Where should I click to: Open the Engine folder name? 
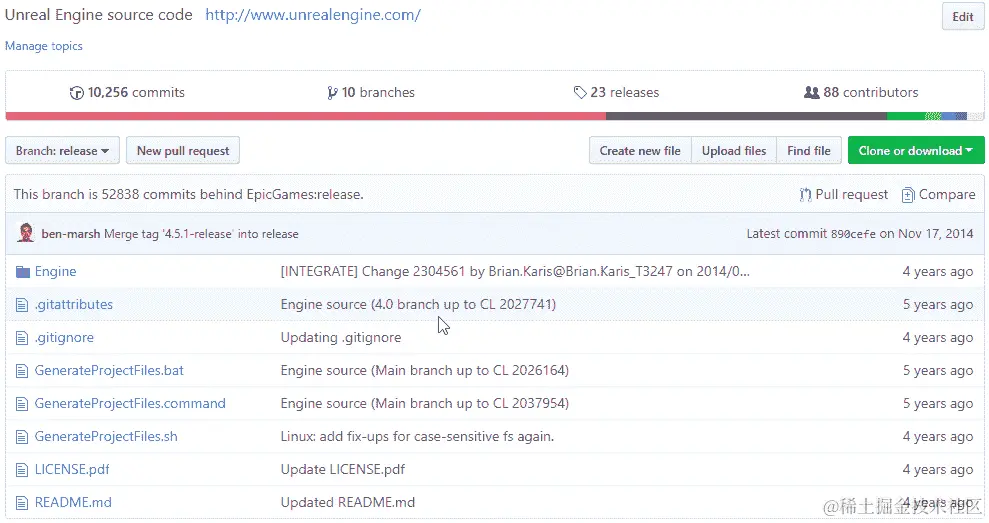click(56, 272)
